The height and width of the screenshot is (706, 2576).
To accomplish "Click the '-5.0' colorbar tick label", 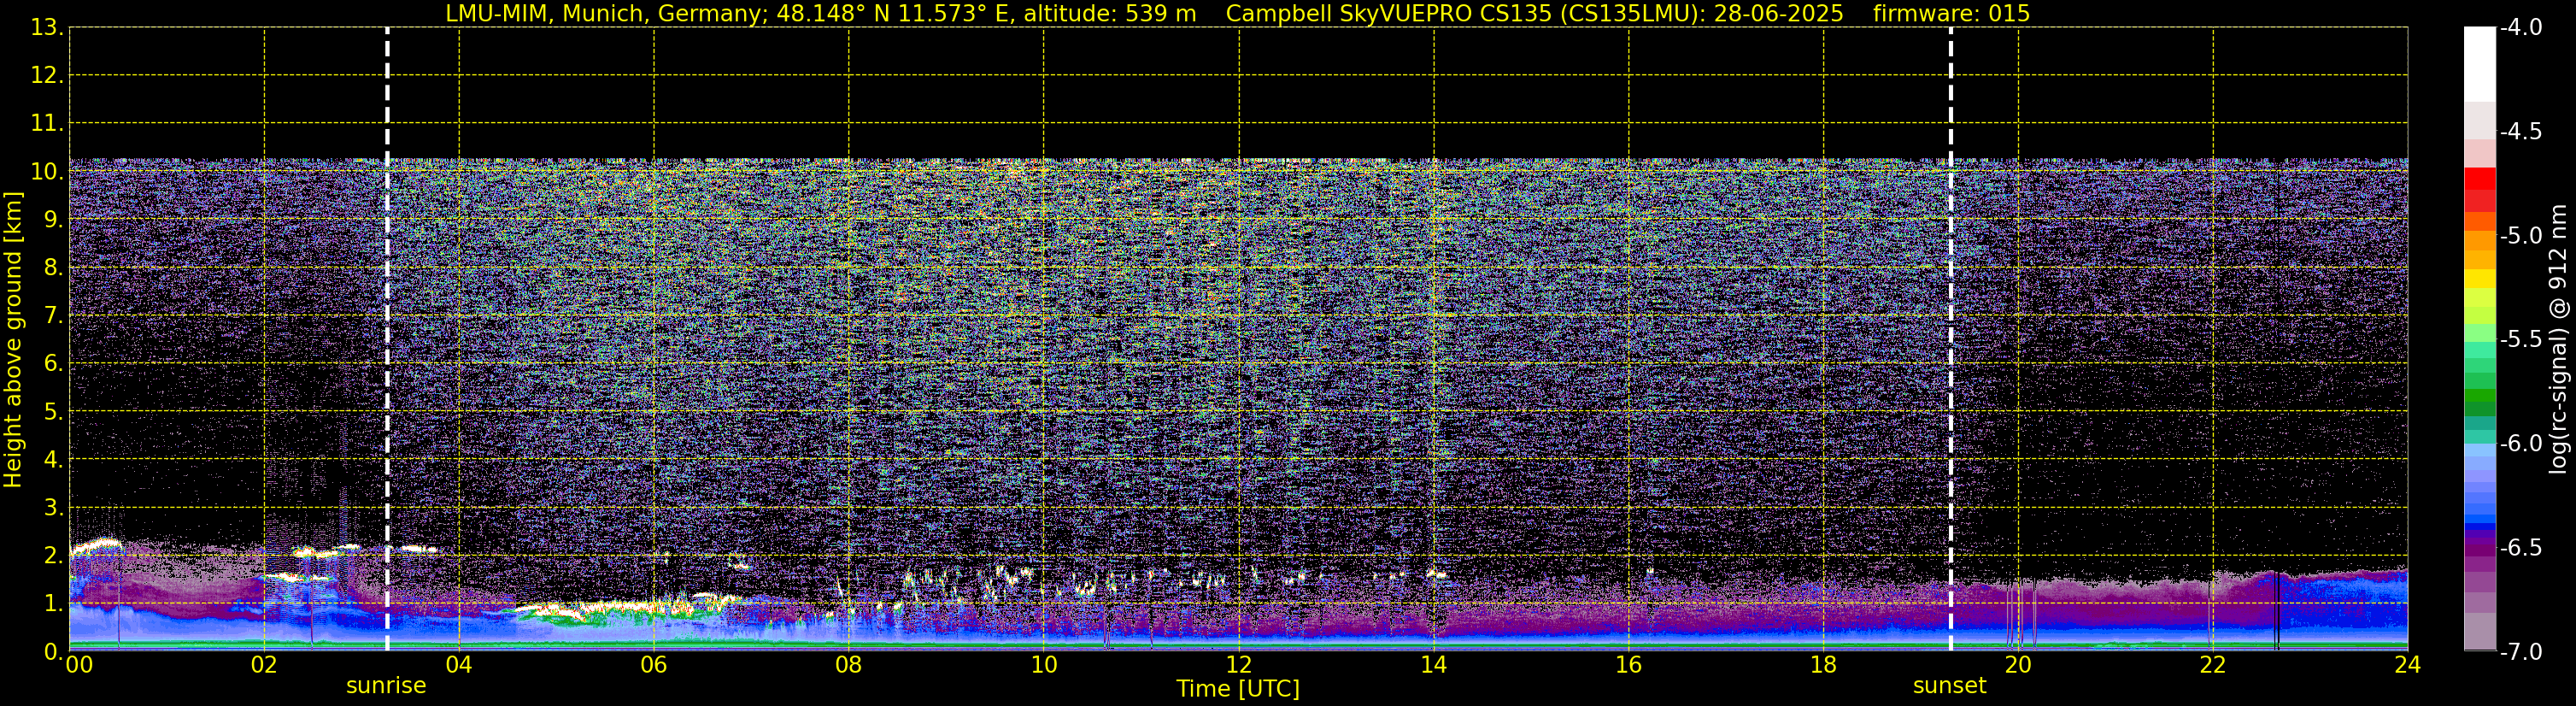I will [x=2520, y=236].
